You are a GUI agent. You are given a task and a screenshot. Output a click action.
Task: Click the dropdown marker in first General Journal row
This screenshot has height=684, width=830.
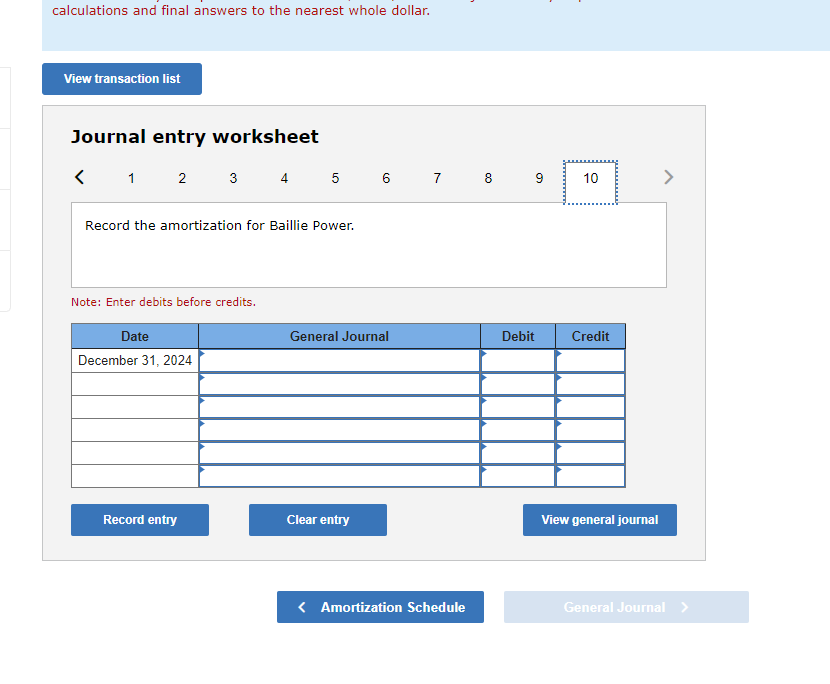click(x=203, y=355)
